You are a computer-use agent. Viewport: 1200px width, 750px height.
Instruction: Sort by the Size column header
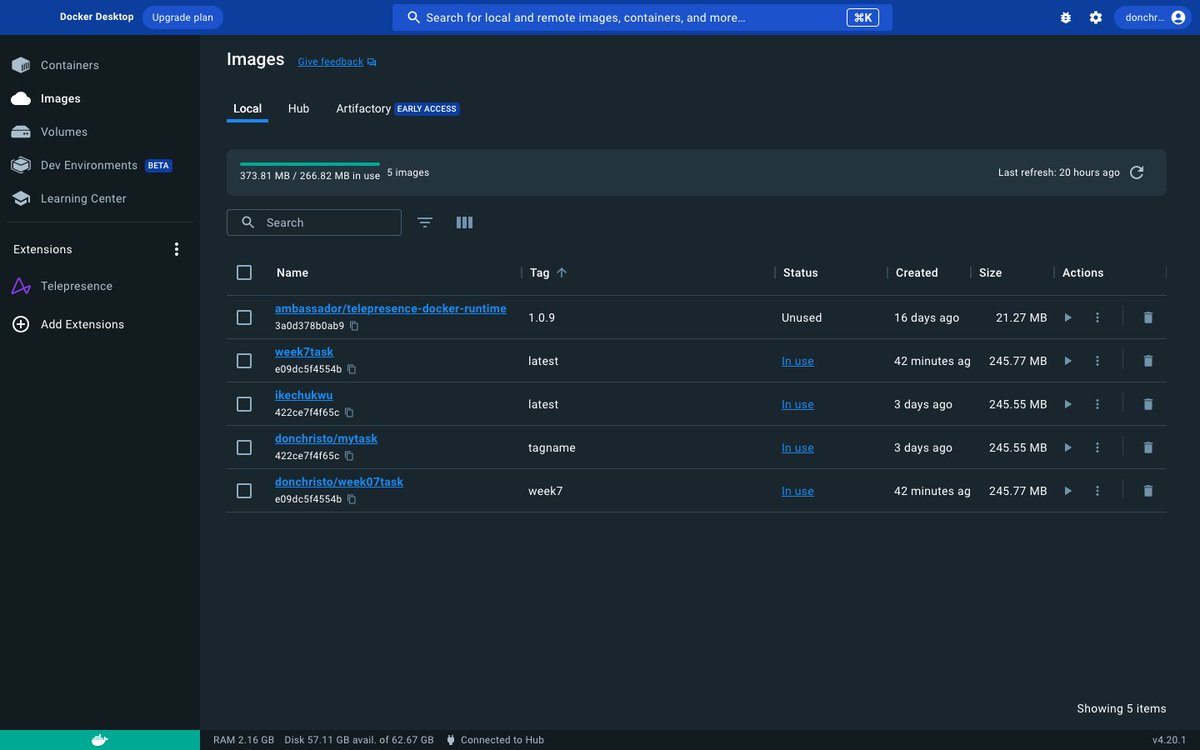[x=990, y=272]
